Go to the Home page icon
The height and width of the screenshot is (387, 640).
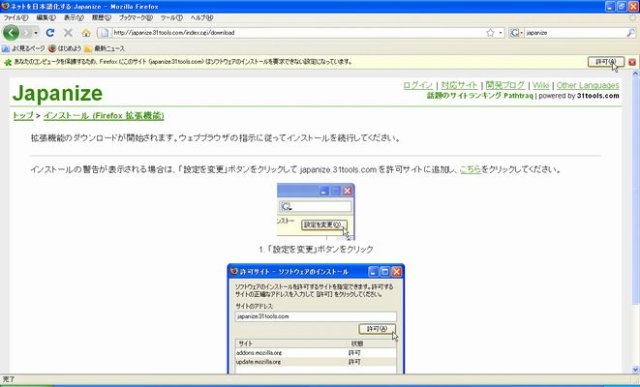pos(86,33)
